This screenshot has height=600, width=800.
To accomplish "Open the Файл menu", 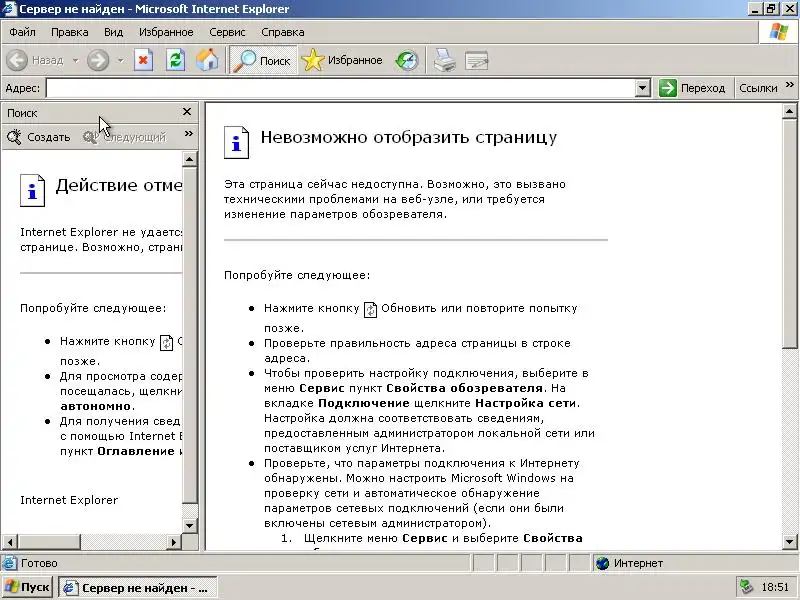I will [22, 32].
